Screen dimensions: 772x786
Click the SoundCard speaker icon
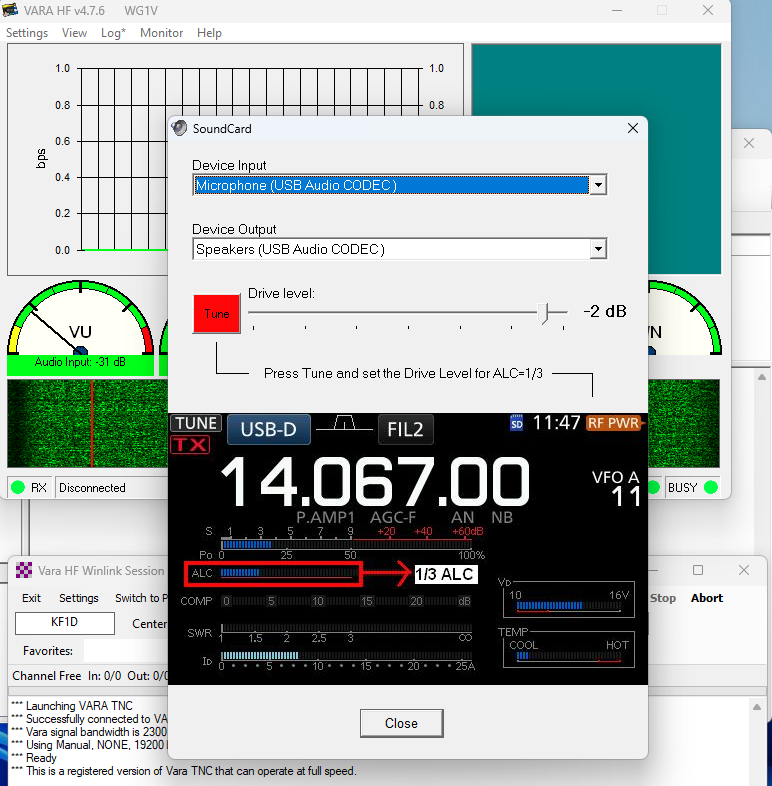(x=180, y=128)
